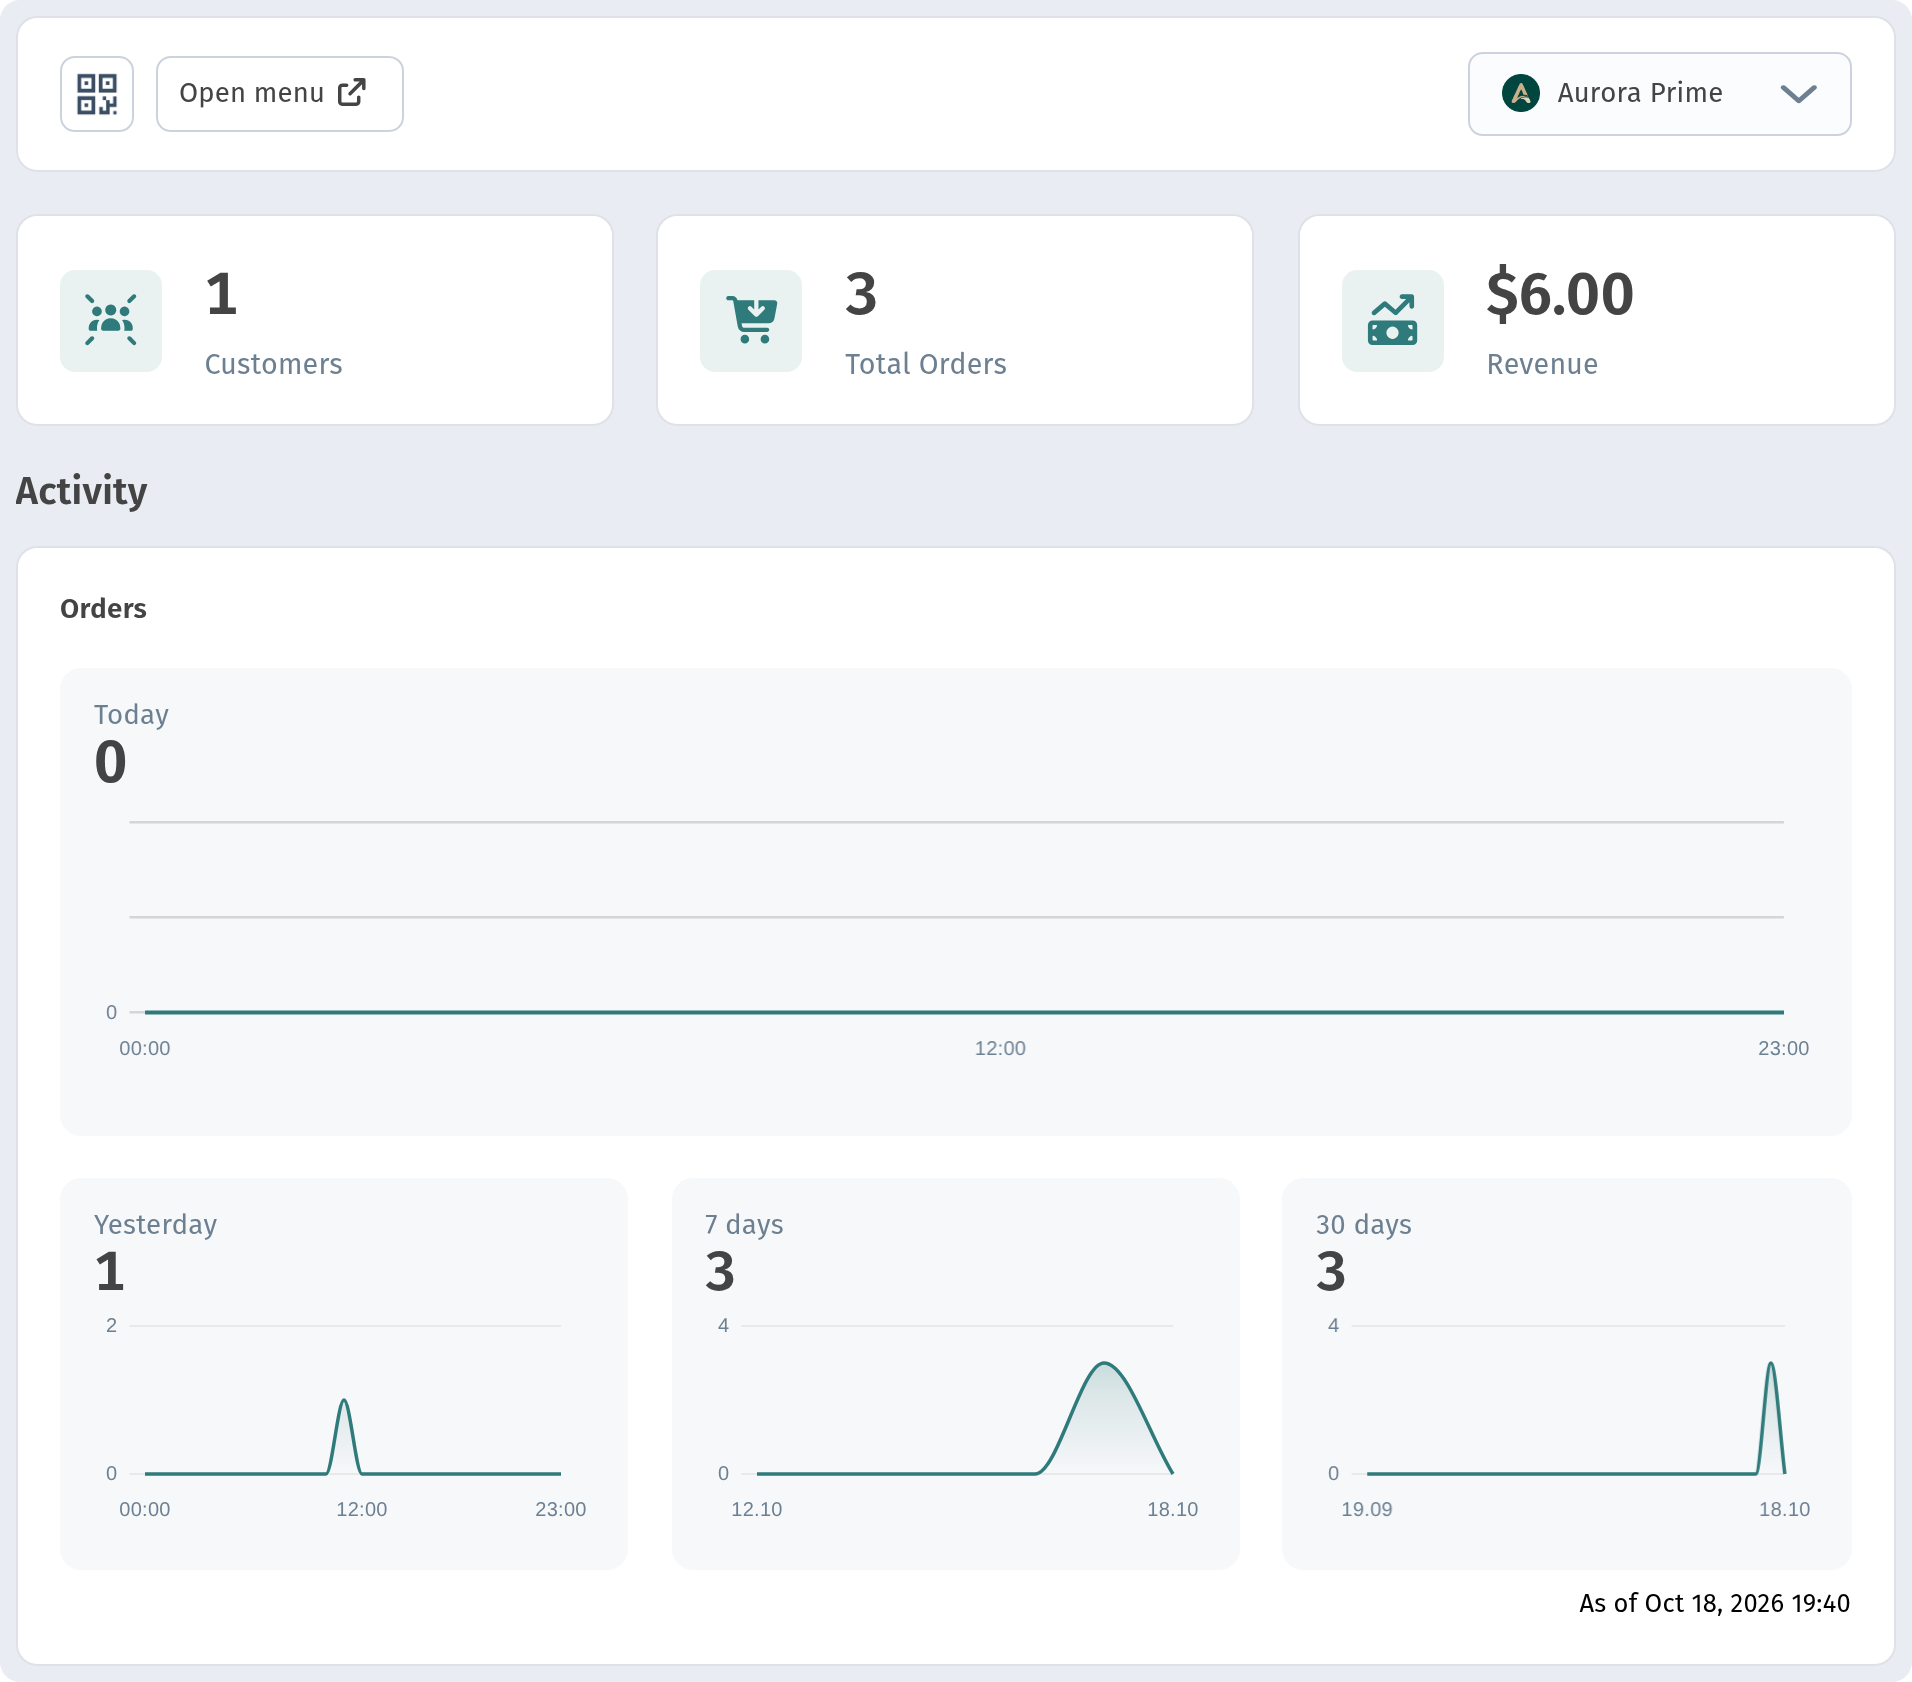Viewport: 1912px width, 1682px height.
Task: Click the Today orders chart line
Action: [x=964, y=1012]
